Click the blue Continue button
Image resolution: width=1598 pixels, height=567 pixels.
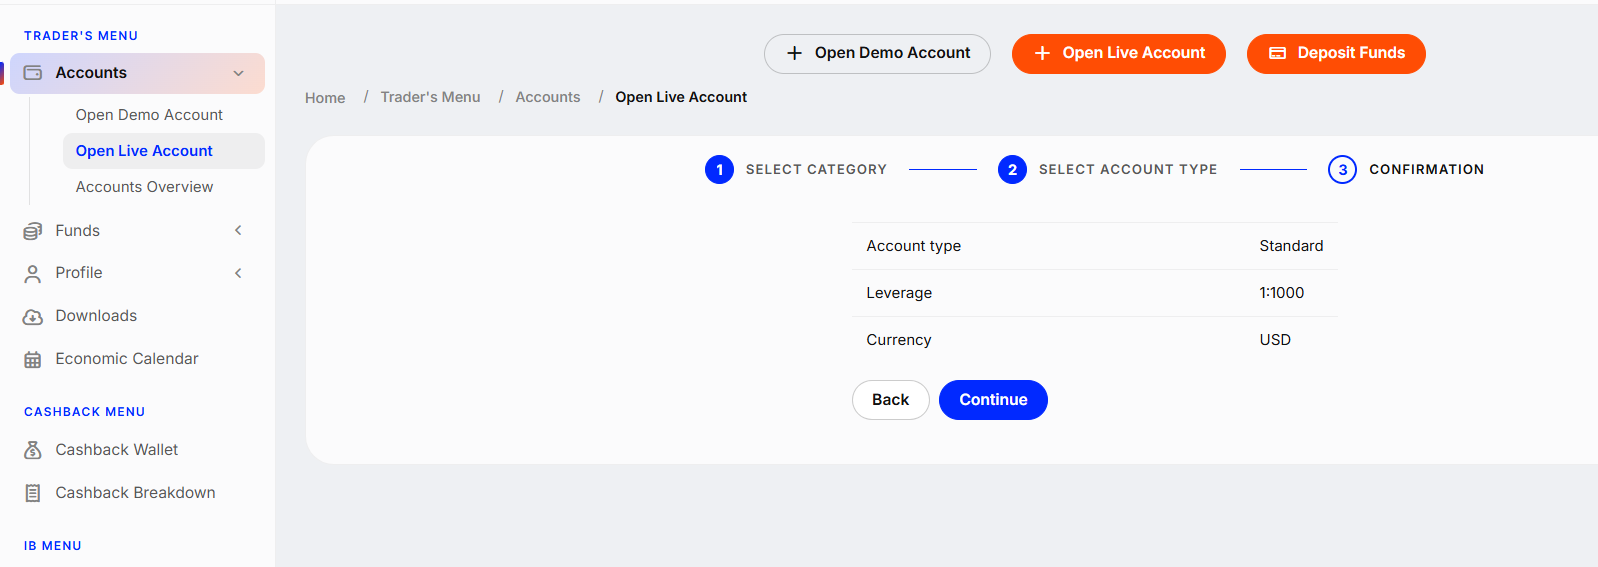point(993,400)
